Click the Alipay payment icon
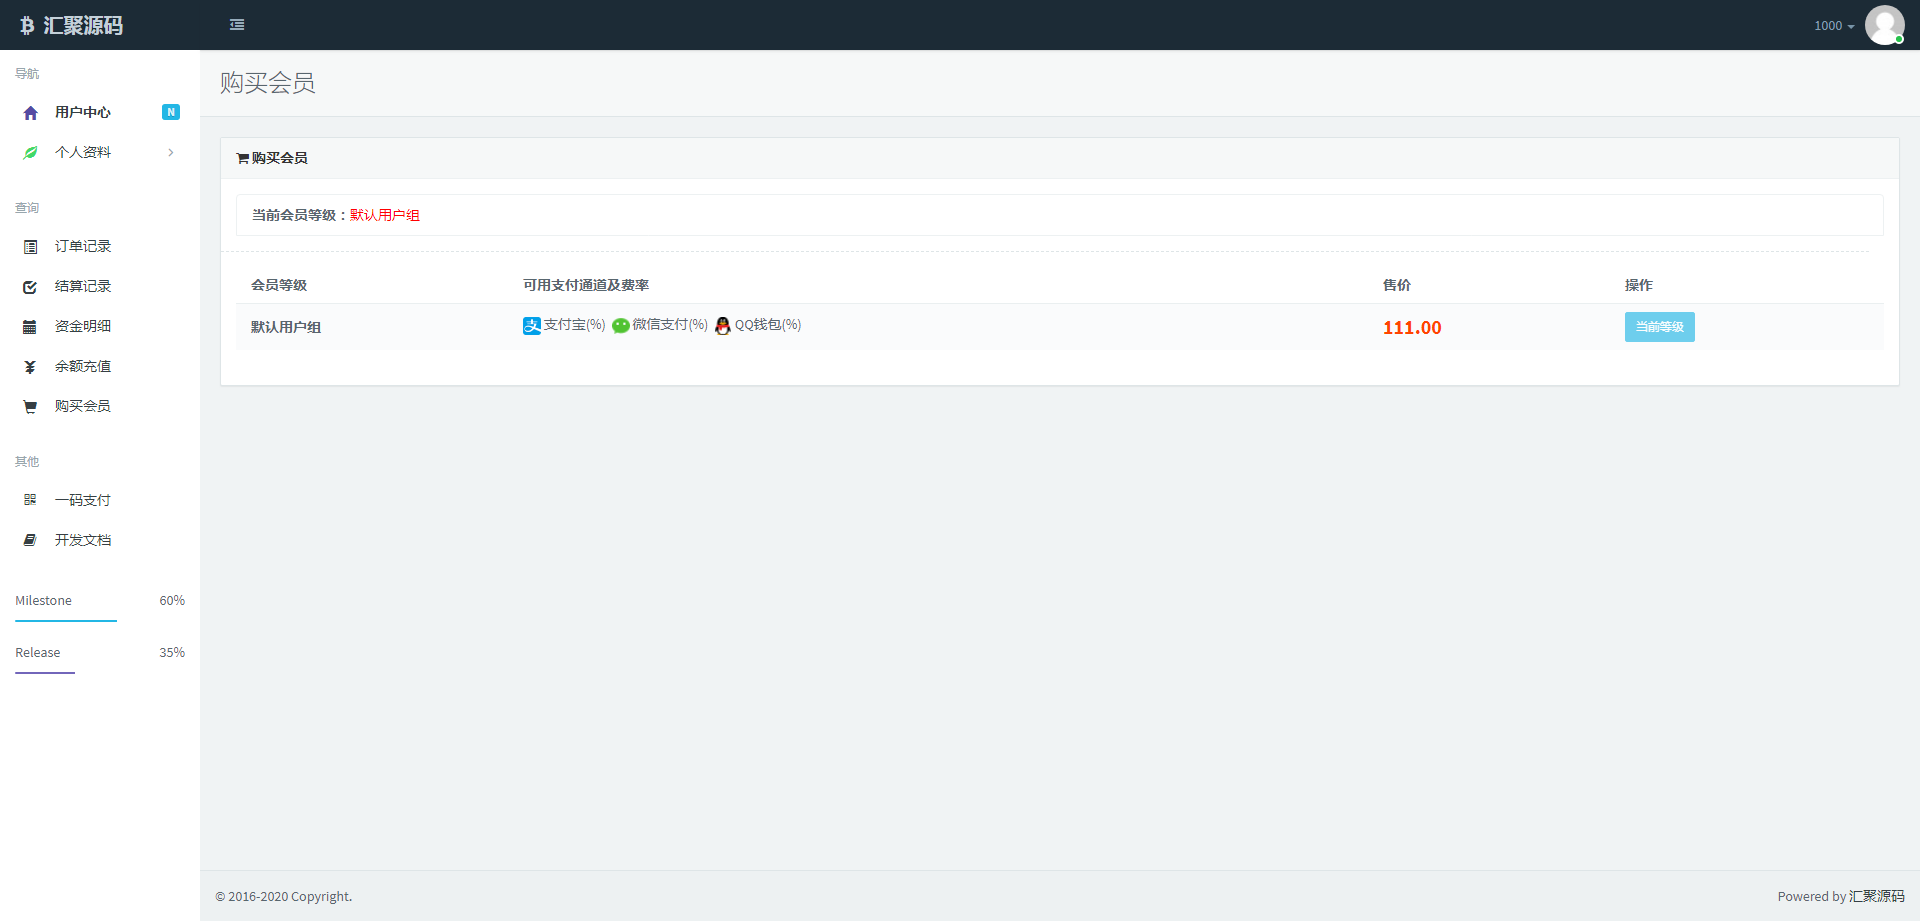This screenshot has width=1920, height=921. [x=532, y=326]
